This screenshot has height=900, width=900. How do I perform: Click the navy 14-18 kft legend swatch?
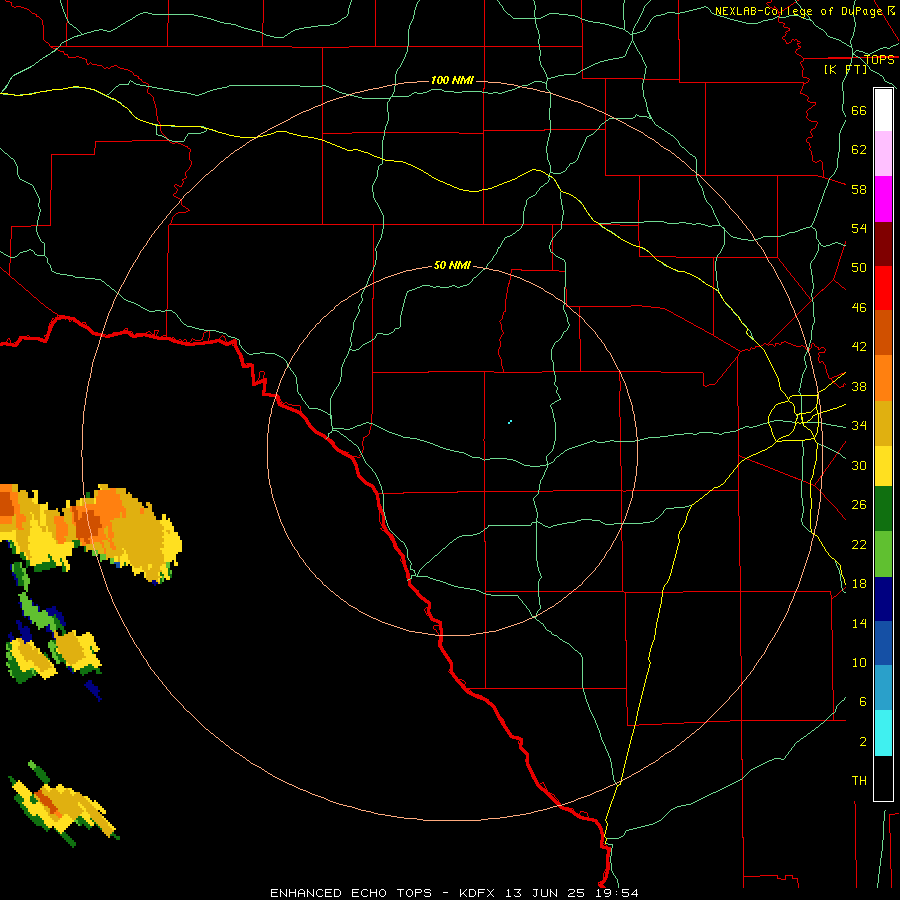(883, 599)
